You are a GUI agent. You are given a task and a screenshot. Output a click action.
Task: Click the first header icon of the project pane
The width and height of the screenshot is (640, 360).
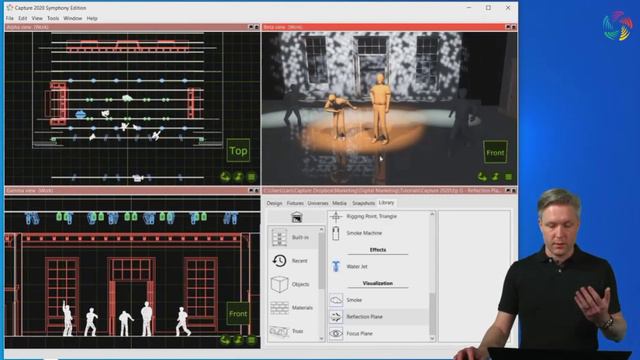coord(508,191)
